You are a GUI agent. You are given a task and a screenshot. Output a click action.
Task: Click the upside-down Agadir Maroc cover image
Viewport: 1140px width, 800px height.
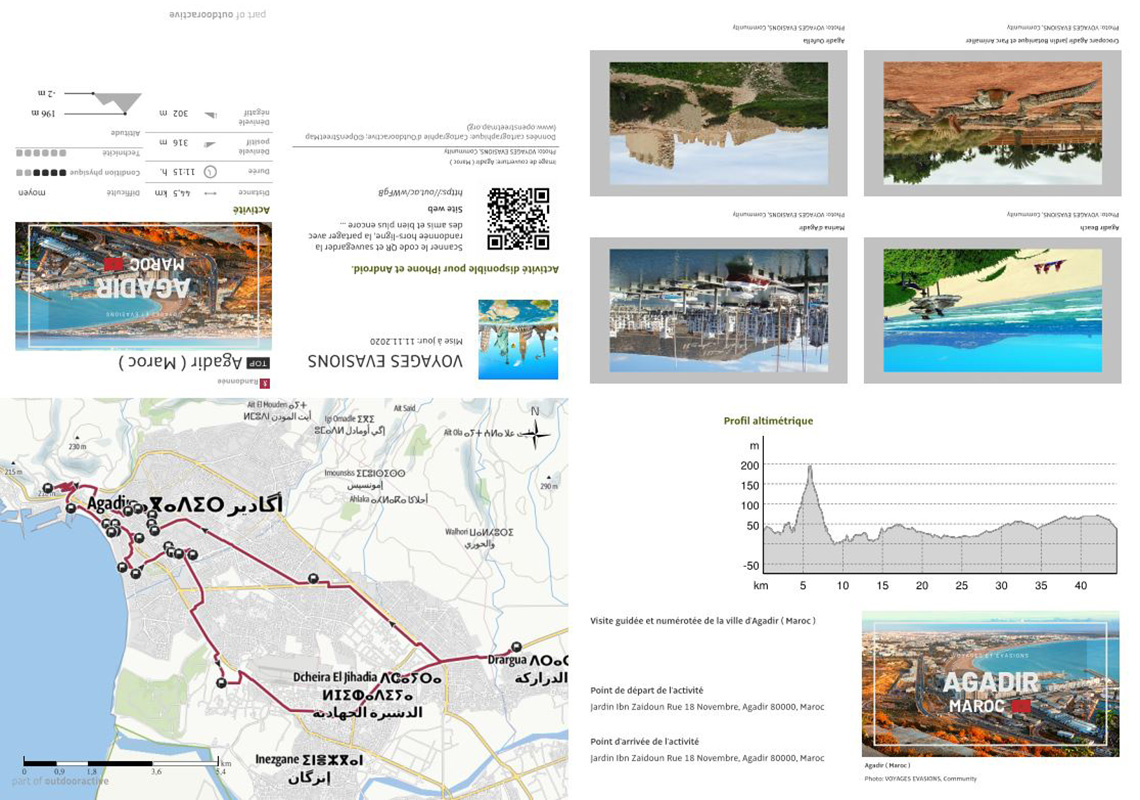coord(143,286)
